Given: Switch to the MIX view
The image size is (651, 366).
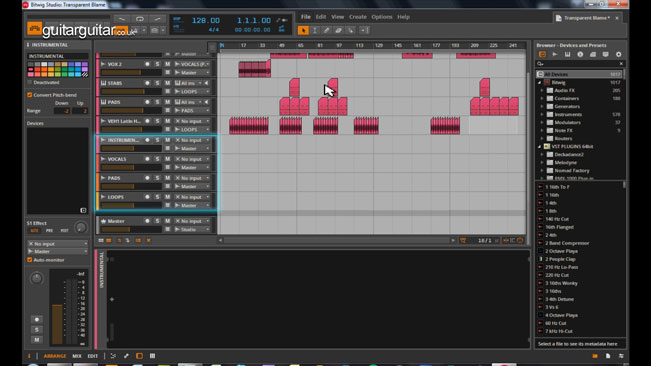Looking at the screenshot, I should pos(77,356).
